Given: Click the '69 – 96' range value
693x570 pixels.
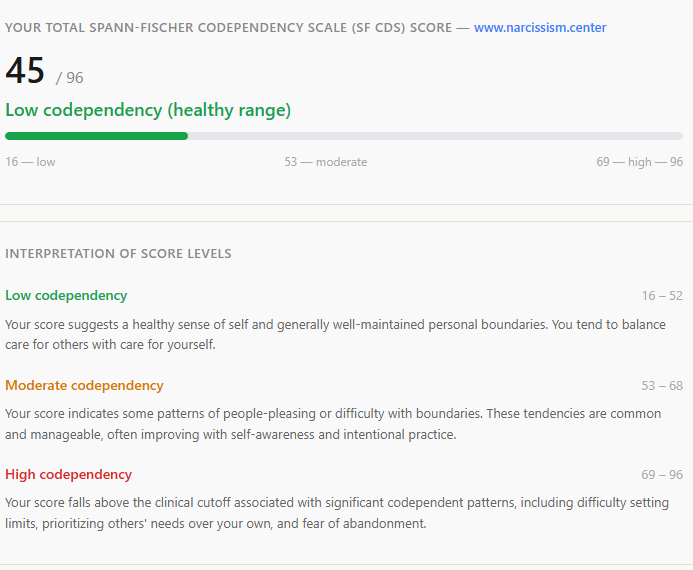Looking at the screenshot, I should [x=662, y=475].
